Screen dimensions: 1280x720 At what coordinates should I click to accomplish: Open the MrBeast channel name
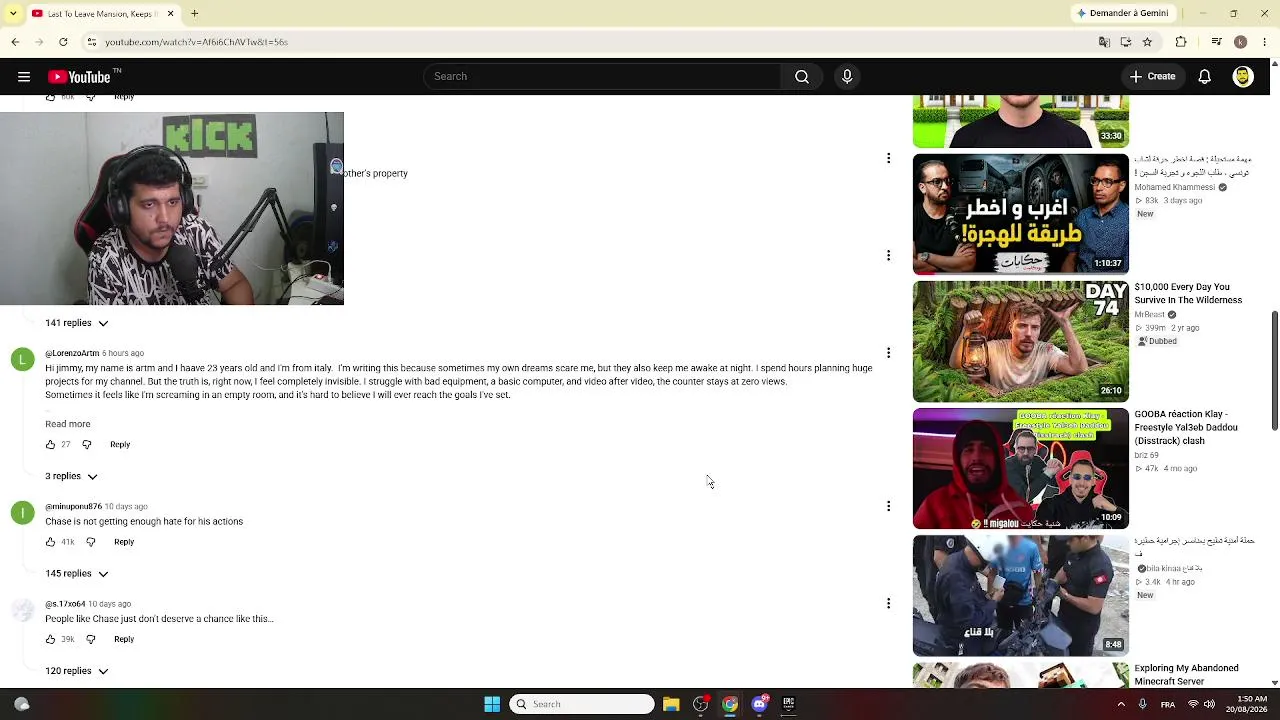1151,314
